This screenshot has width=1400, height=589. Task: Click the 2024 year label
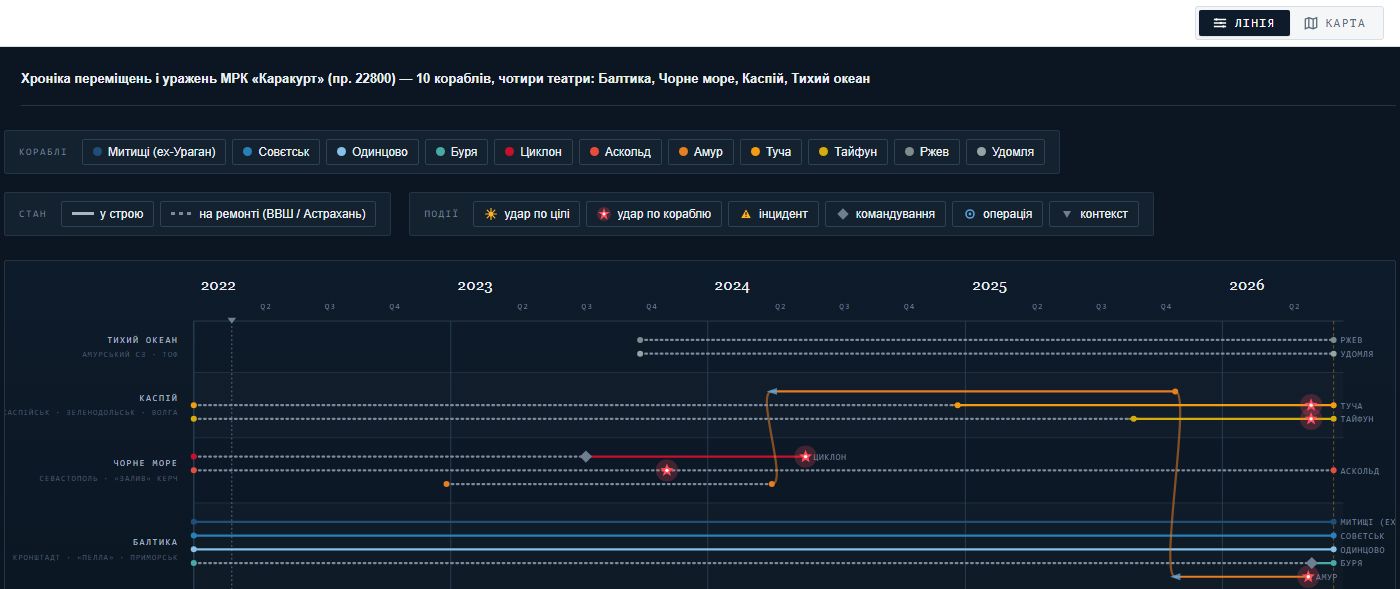pyautogui.click(x=732, y=286)
